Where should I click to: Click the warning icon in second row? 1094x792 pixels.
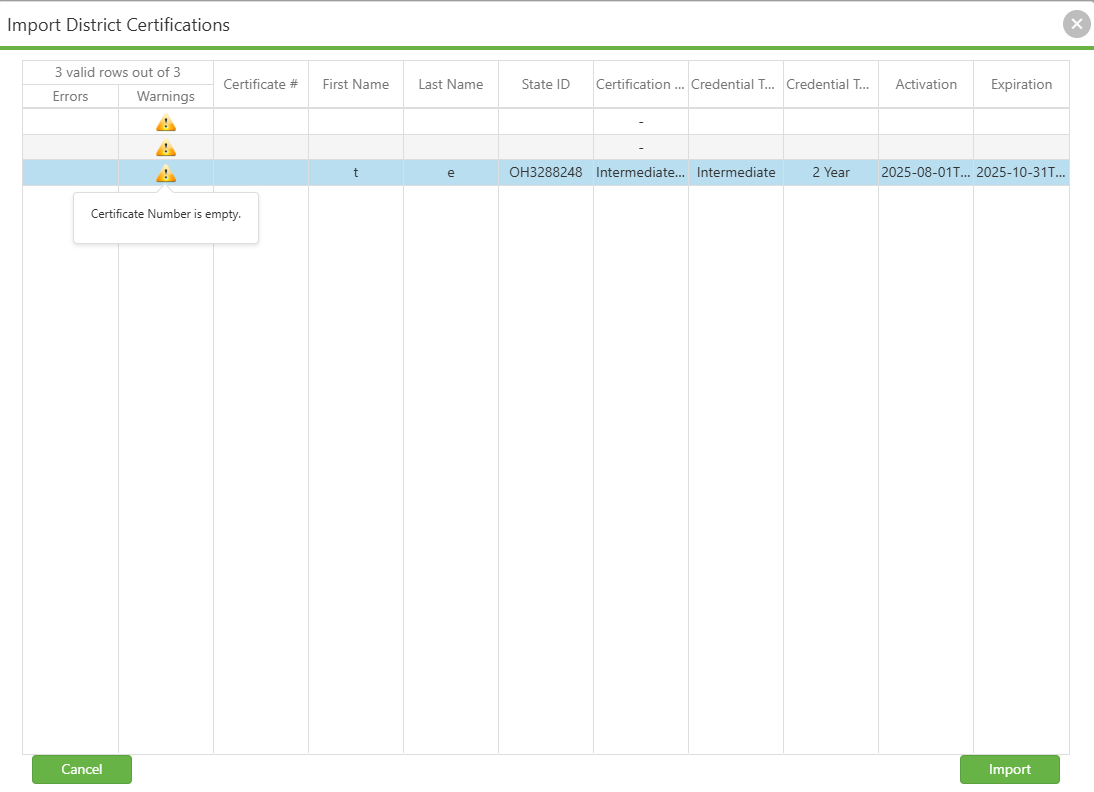click(165, 148)
